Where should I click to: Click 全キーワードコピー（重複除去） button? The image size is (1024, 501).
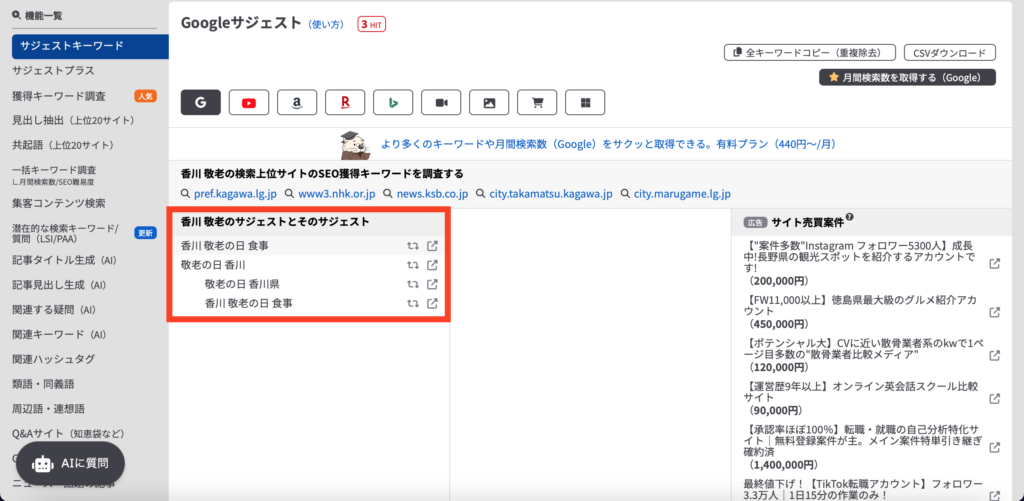click(x=807, y=52)
